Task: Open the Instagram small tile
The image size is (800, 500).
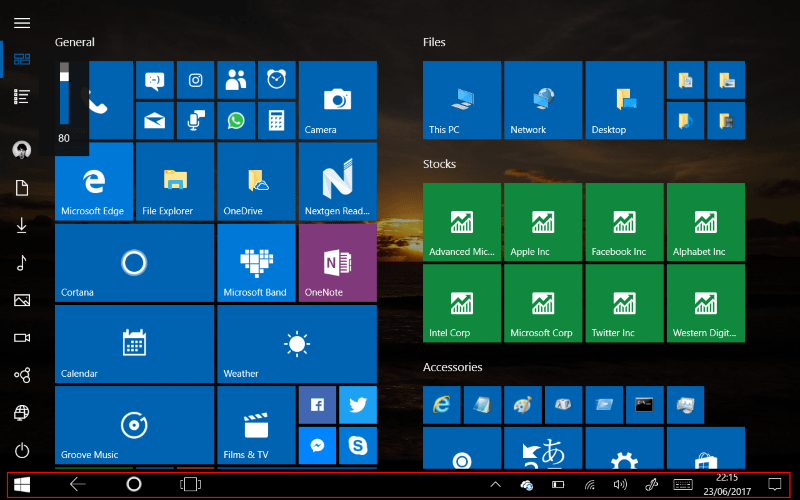Action: point(195,80)
